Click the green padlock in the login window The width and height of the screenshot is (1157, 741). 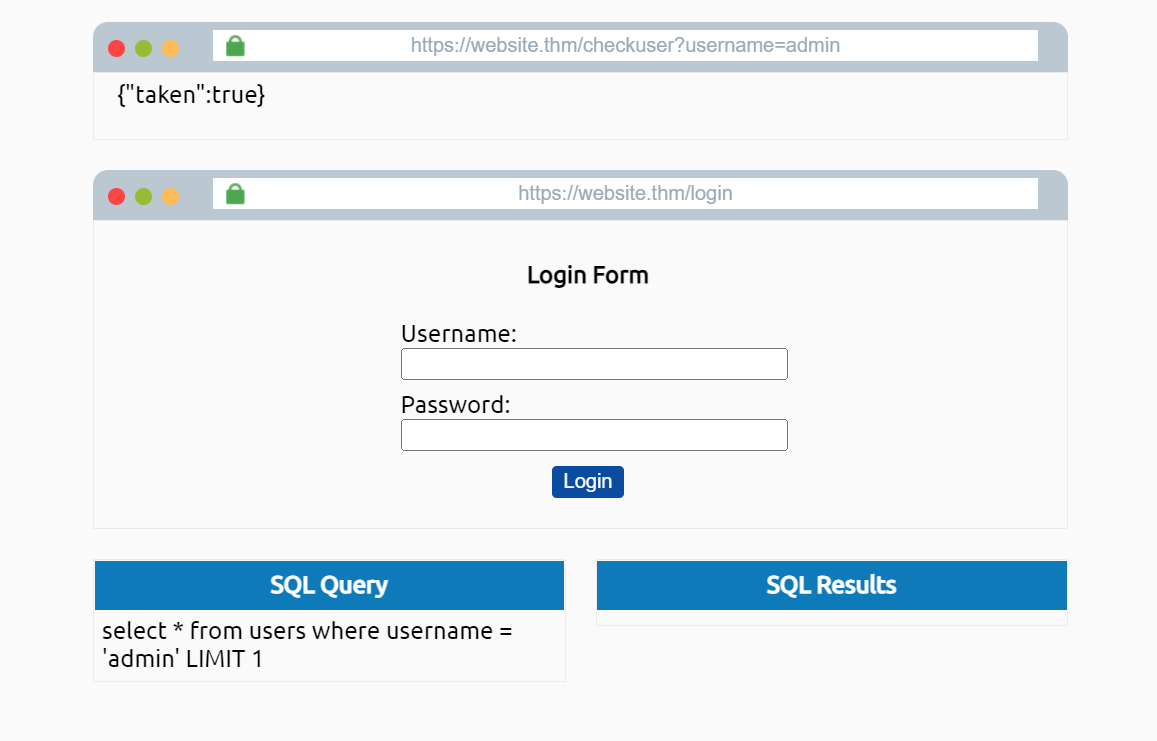click(x=235, y=194)
